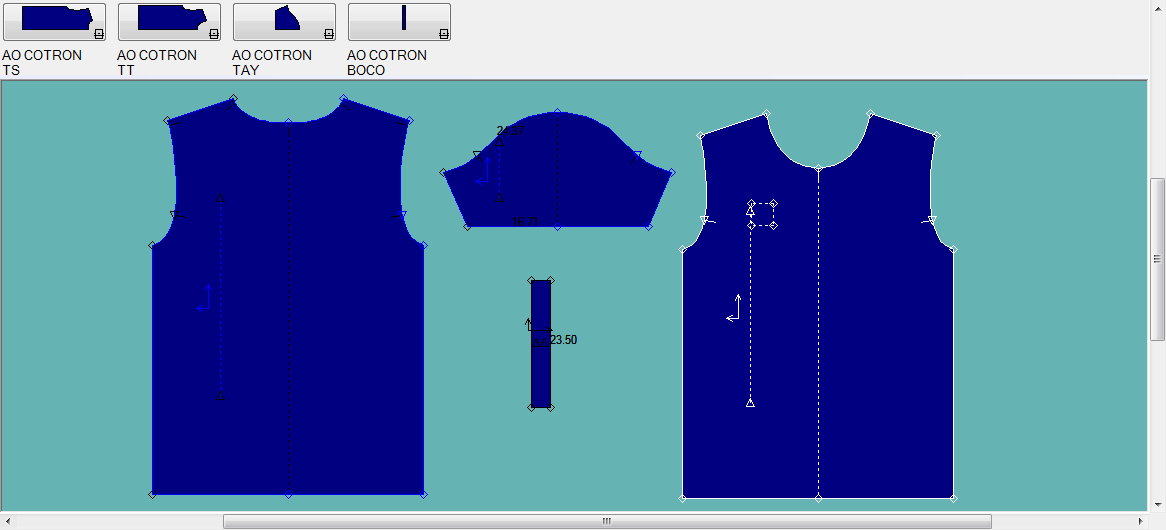The width and height of the screenshot is (1166, 530).
Task: Select bottom-left corner point of back bodice
Action: click(152, 494)
